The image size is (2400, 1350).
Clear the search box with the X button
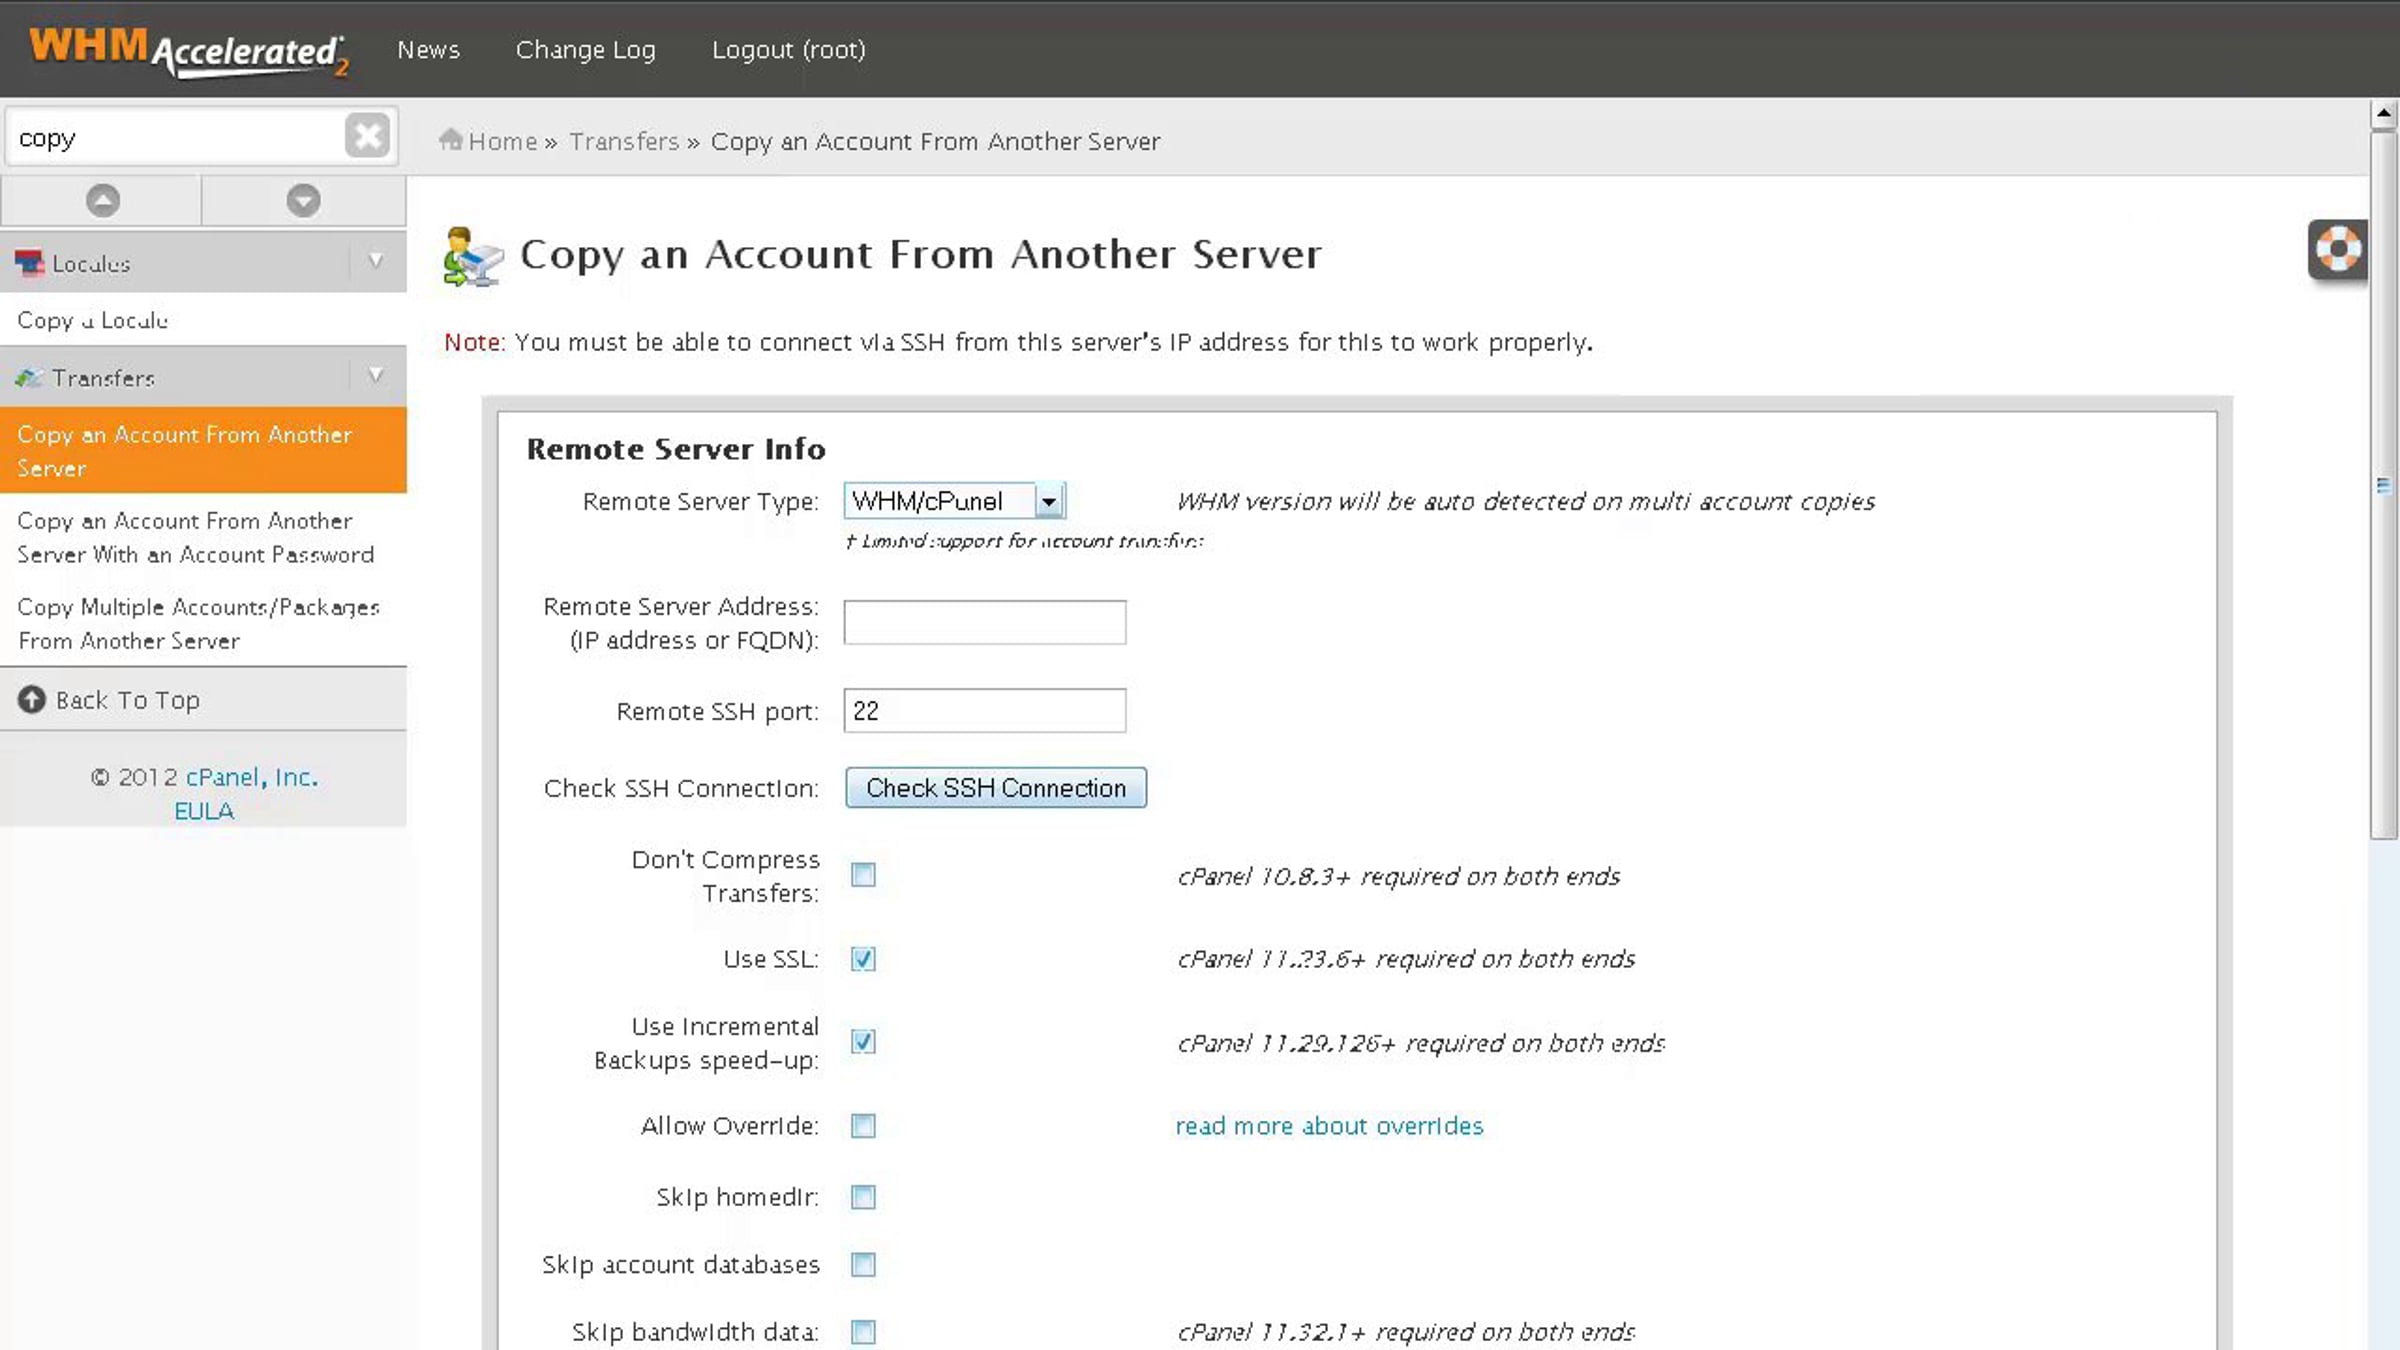click(367, 135)
